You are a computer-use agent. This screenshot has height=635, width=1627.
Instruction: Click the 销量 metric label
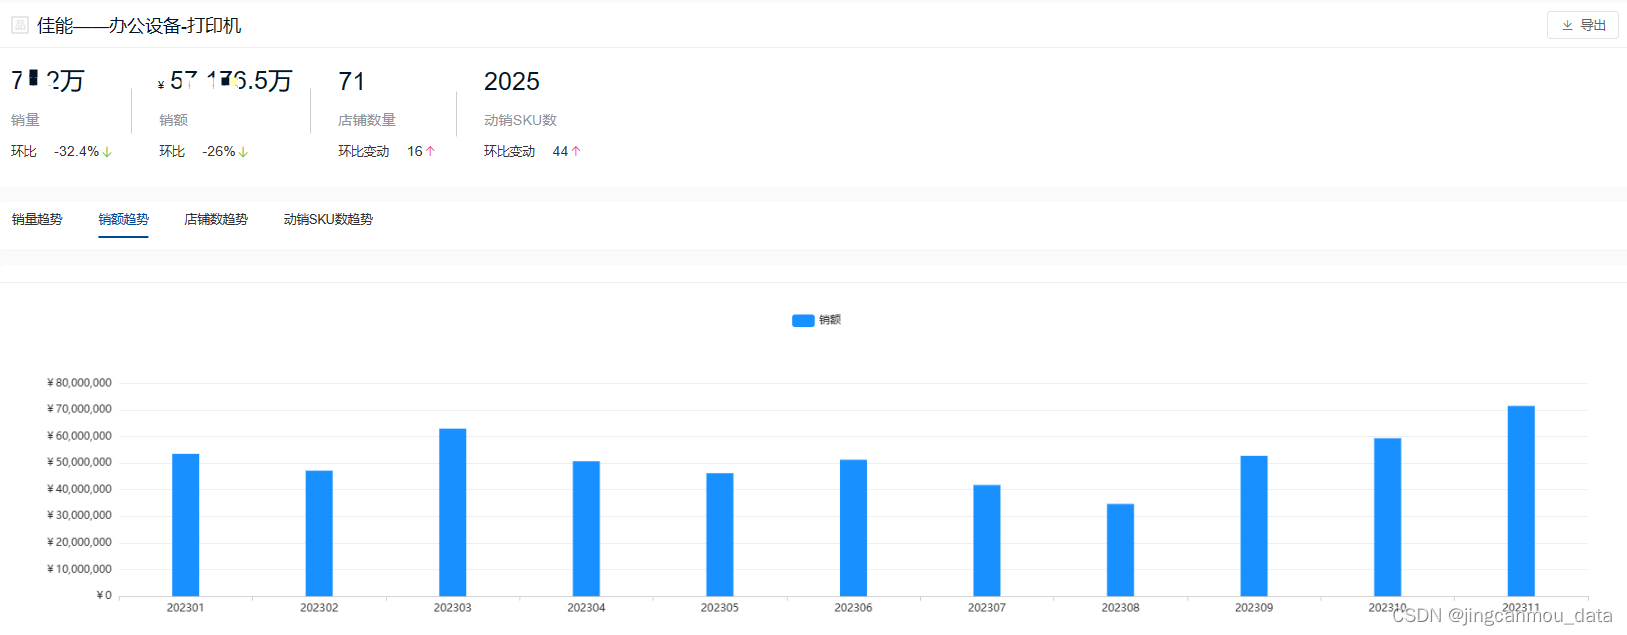point(25,120)
